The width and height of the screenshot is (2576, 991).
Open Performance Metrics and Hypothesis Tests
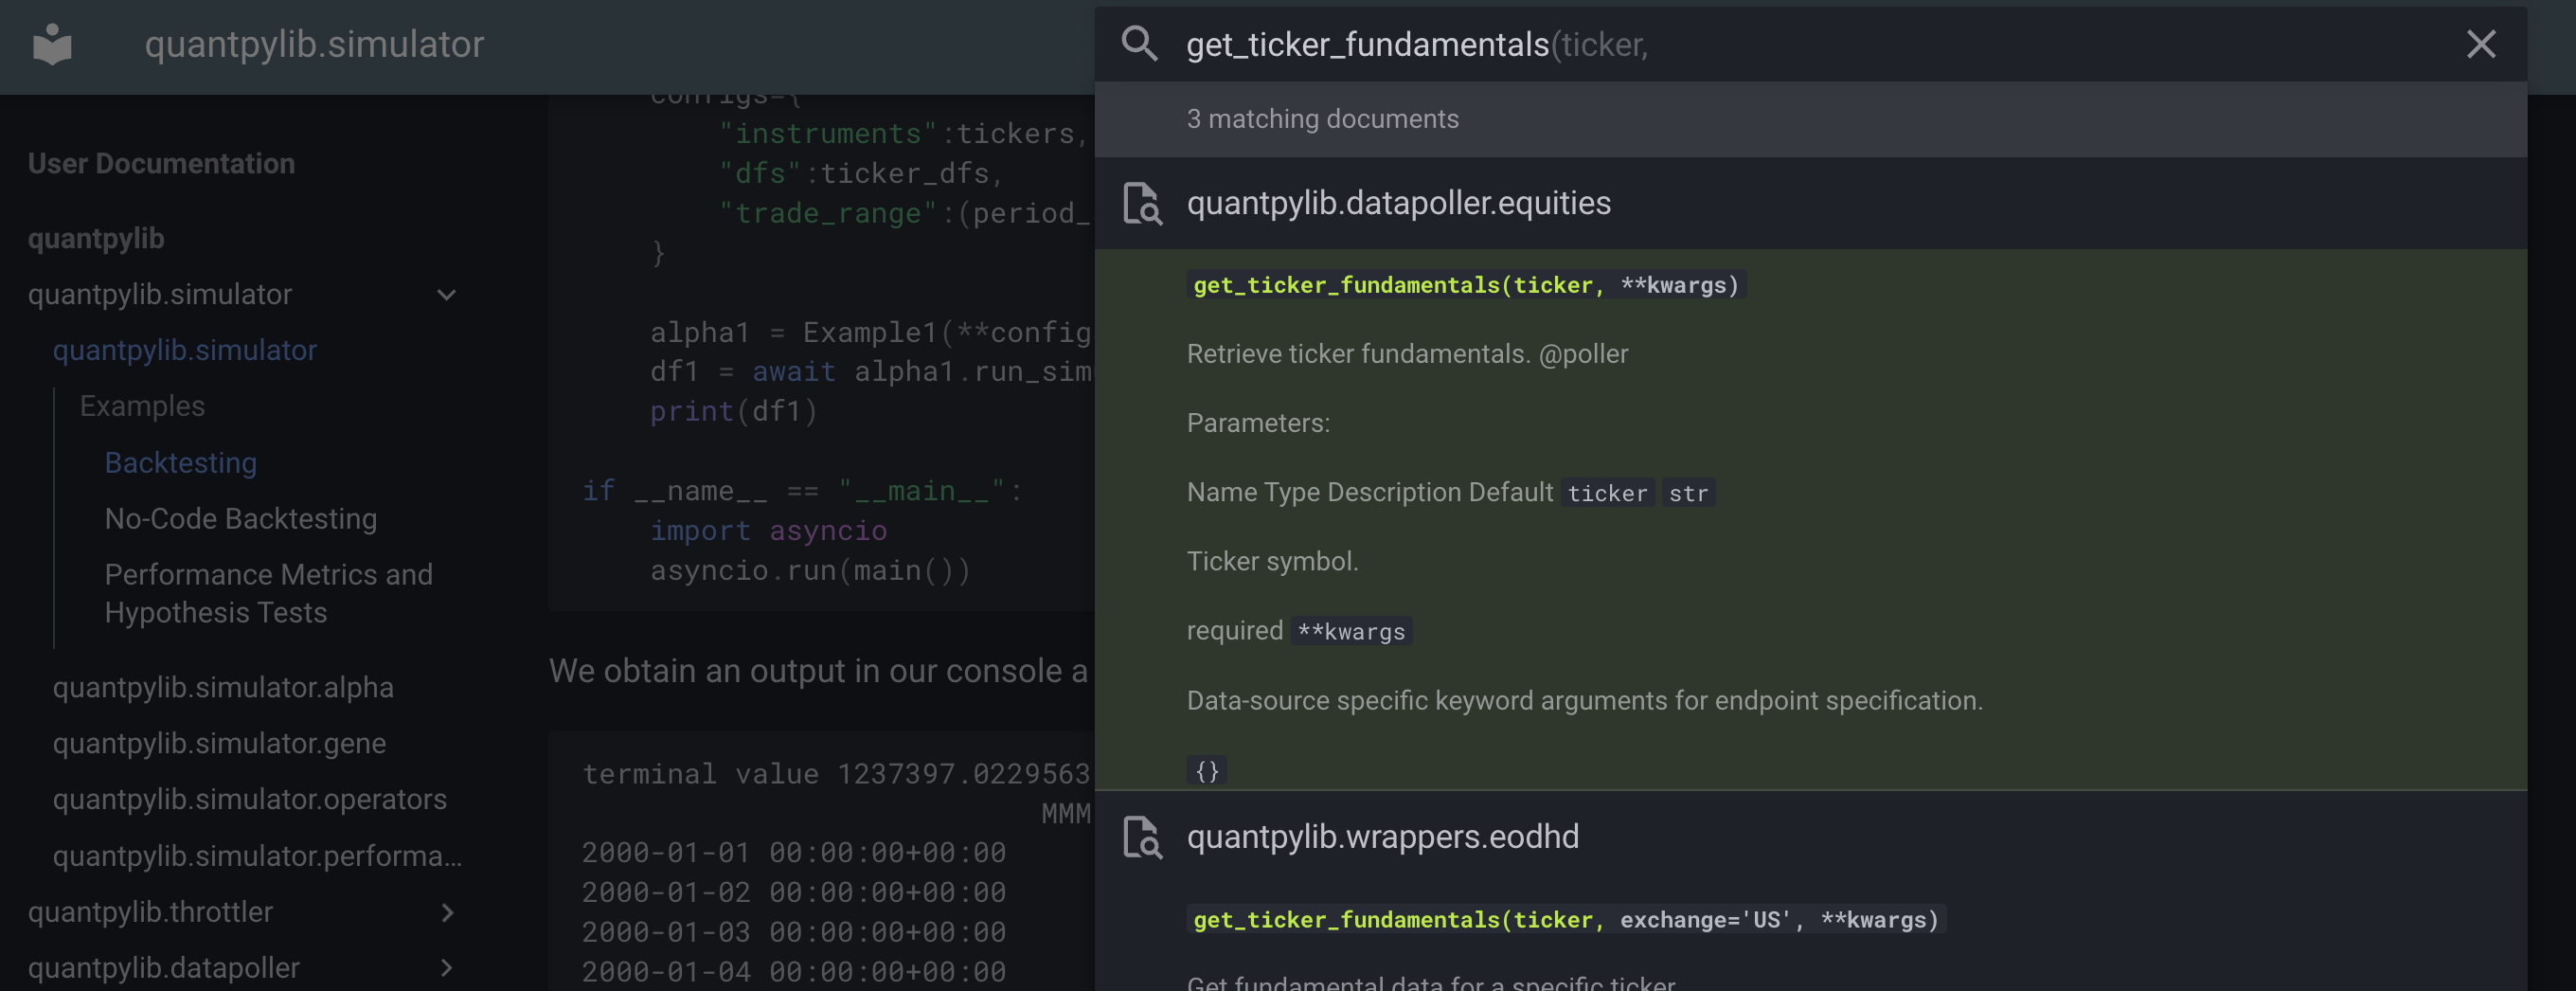pos(269,594)
